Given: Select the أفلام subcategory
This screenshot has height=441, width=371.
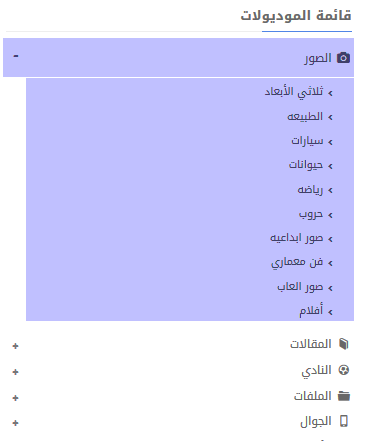Looking at the screenshot, I should click(311, 311).
